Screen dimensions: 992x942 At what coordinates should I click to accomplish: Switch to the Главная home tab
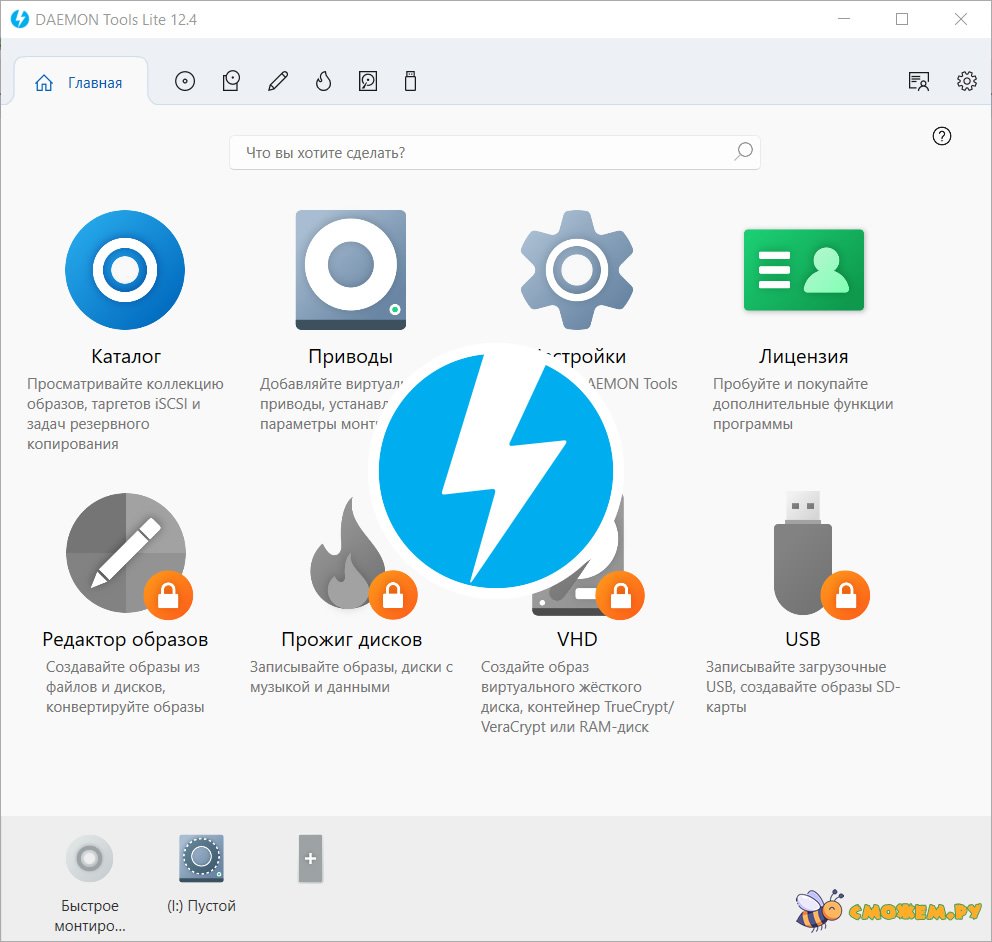click(x=80, y=83)
